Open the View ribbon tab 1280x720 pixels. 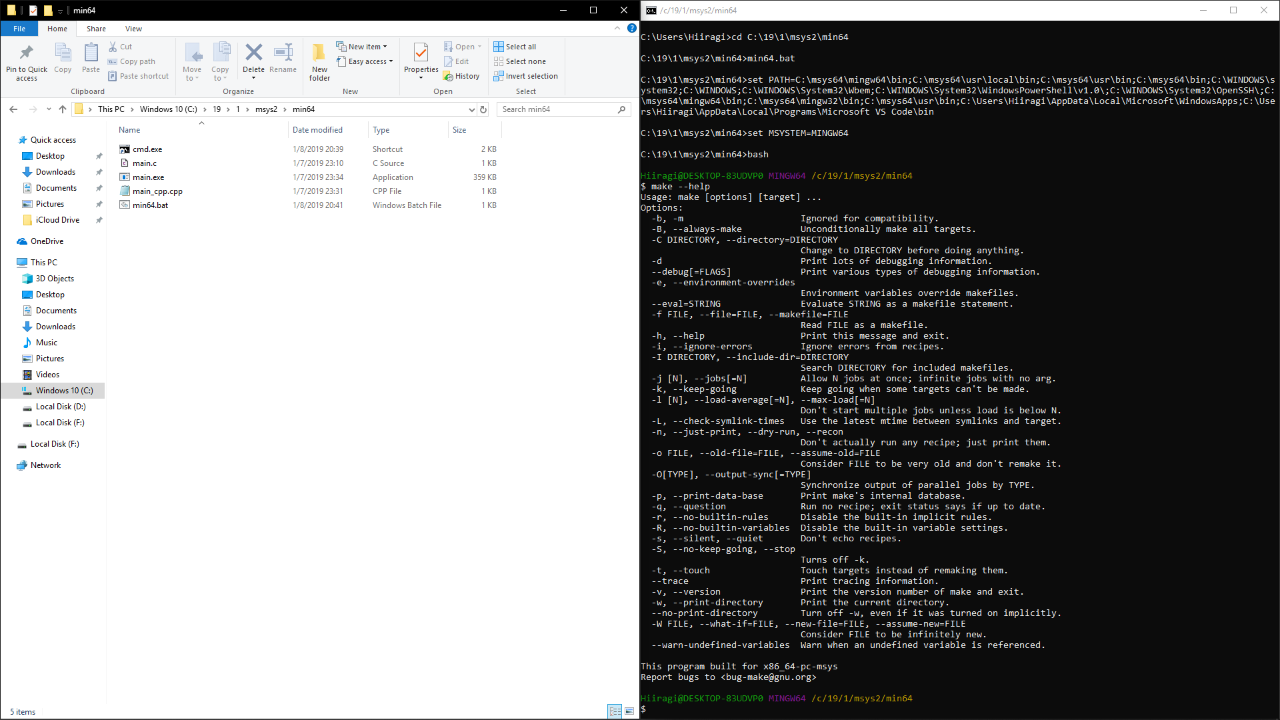tap(133, 29)
